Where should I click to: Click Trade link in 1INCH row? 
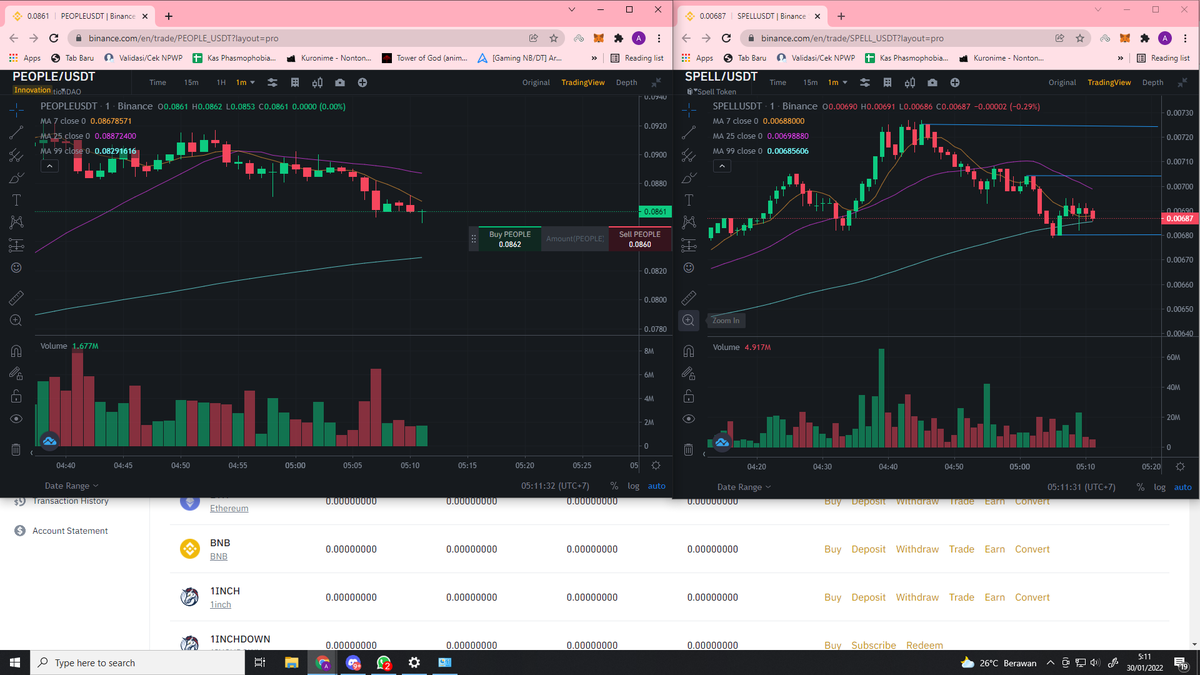pyautogui.click(x=961, y=597)
